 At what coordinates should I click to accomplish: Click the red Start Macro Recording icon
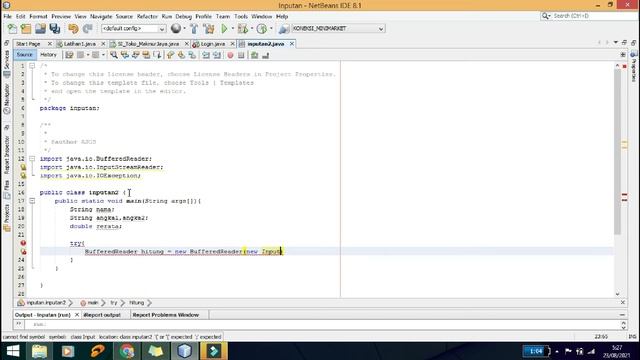(x=230, y=55)
